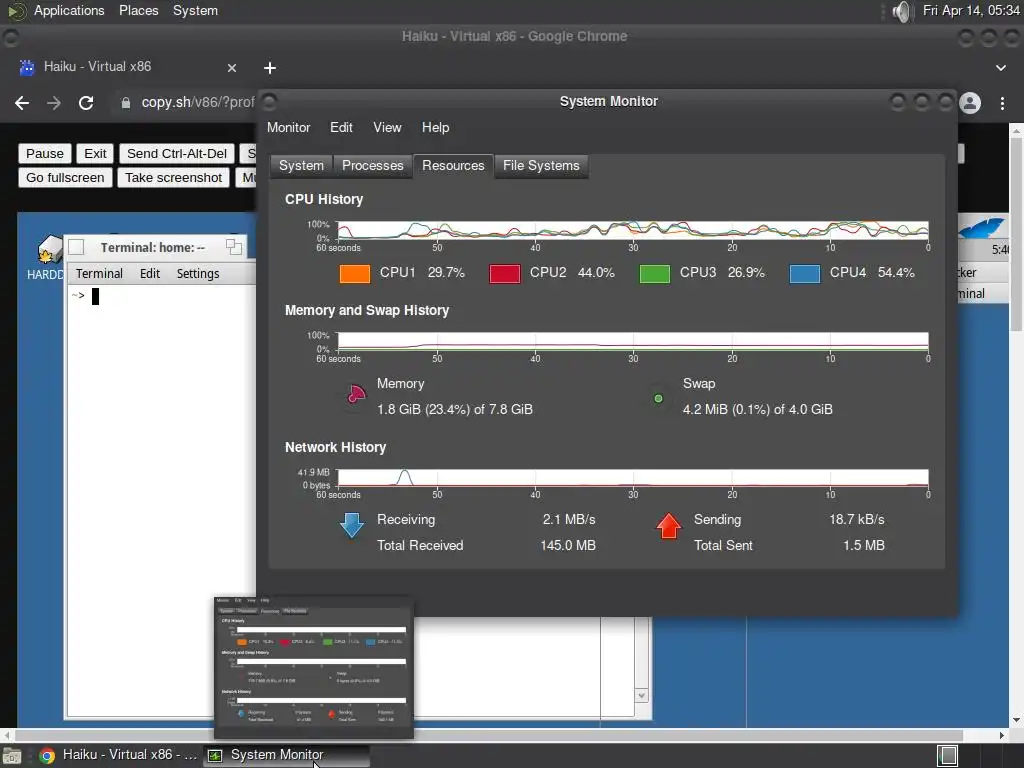Screen dimensions: 1024x768
Task: Click the Go fullscreen button
Action: click(x=65, y=178)
